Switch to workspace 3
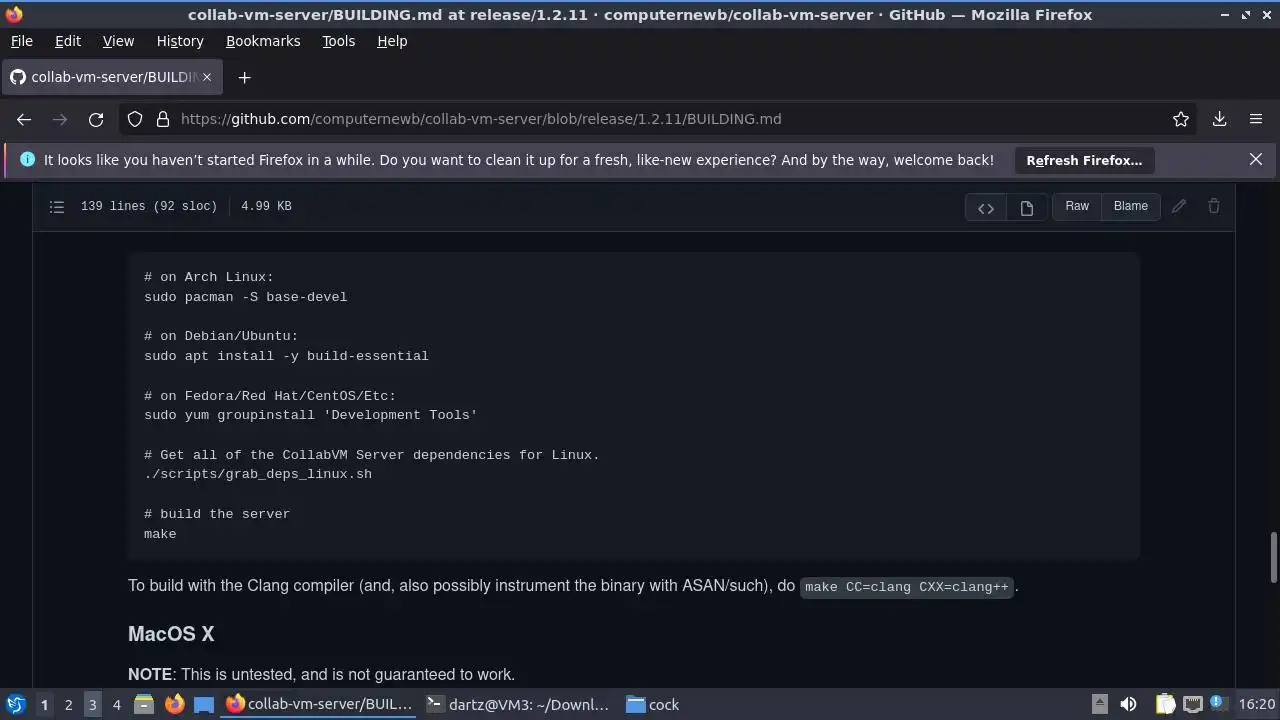The image size is (1280, 720). [92, 704]
